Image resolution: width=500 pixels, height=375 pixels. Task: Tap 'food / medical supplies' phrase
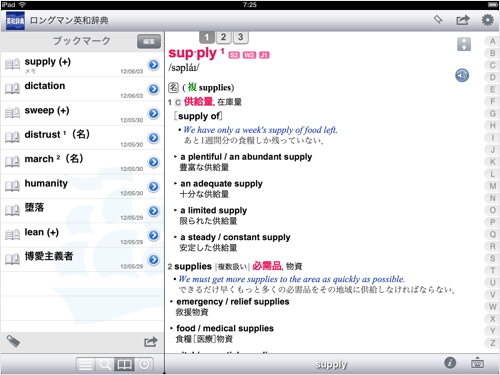pyautogui.click(x=225, y=328)
